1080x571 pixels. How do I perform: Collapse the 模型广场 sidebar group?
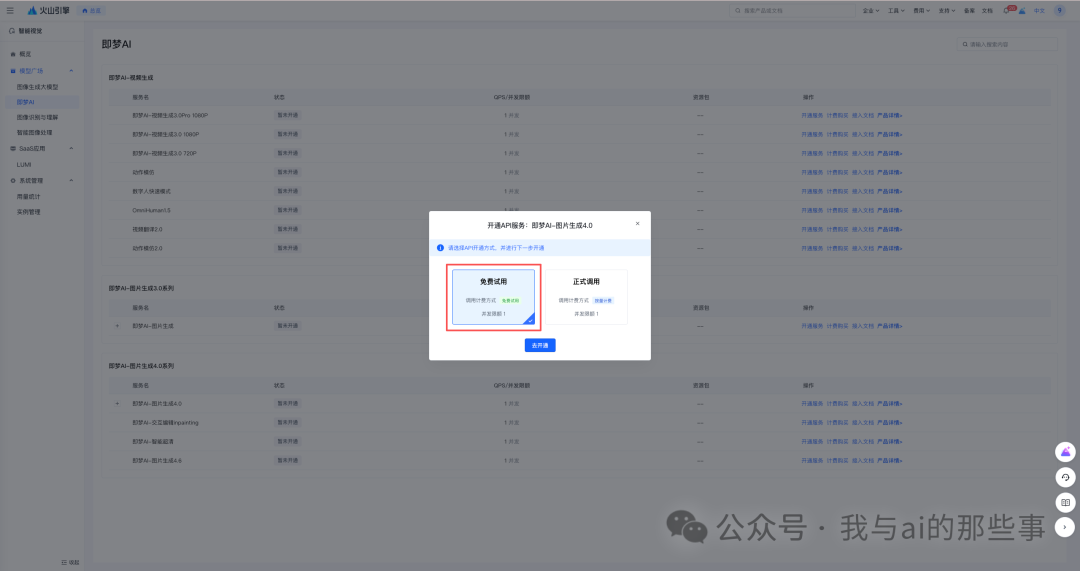[71, 71]
